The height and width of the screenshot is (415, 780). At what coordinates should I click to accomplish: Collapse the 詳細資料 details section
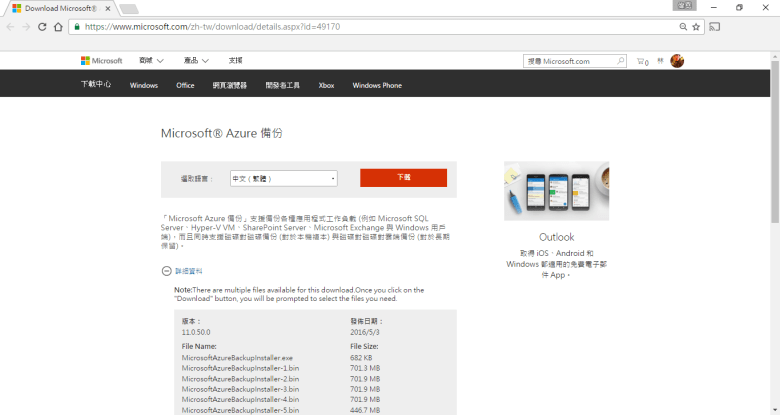click(167, 271)
